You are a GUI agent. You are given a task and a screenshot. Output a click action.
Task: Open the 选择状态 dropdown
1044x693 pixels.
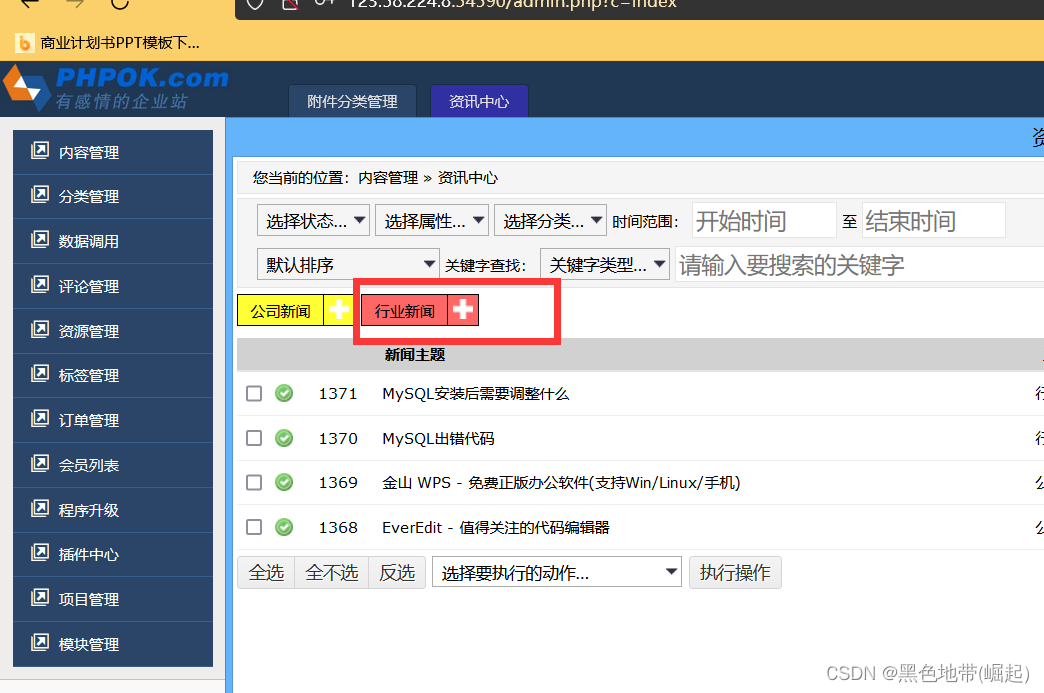pyautogui.click(x=313, y=219)
